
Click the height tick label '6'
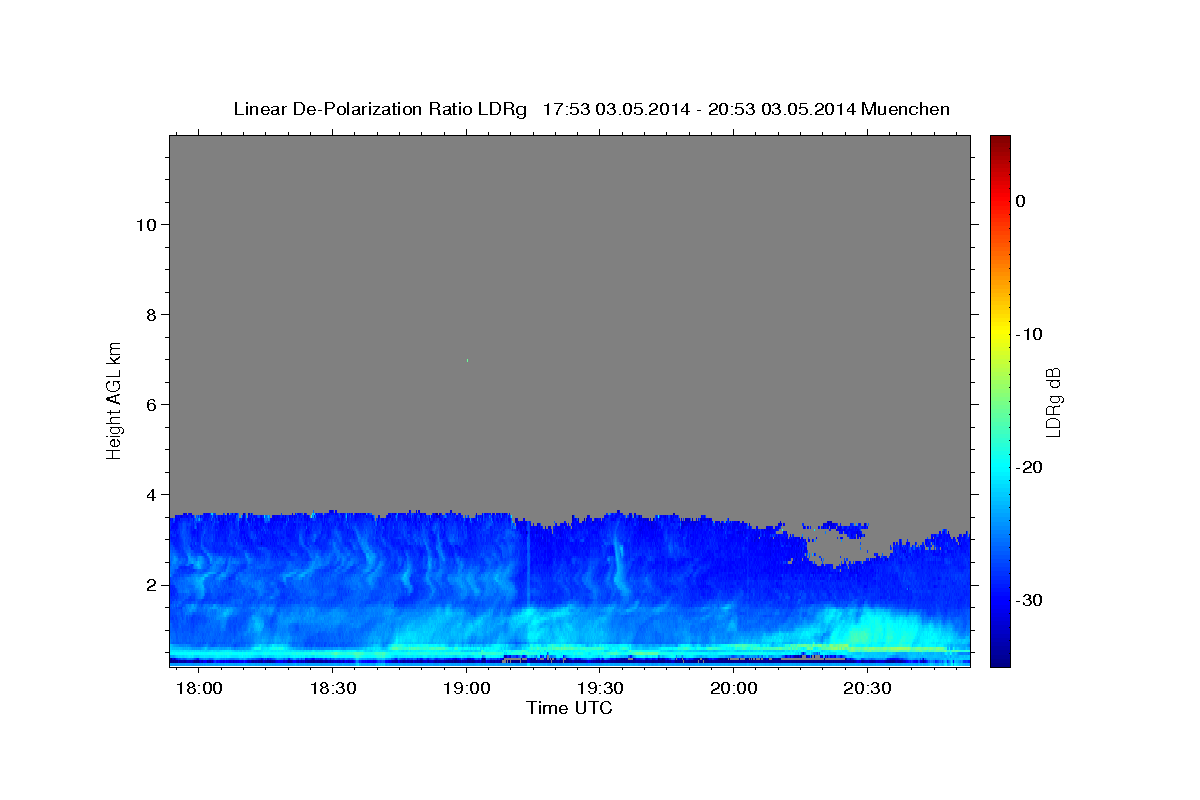tap(149, 404)
